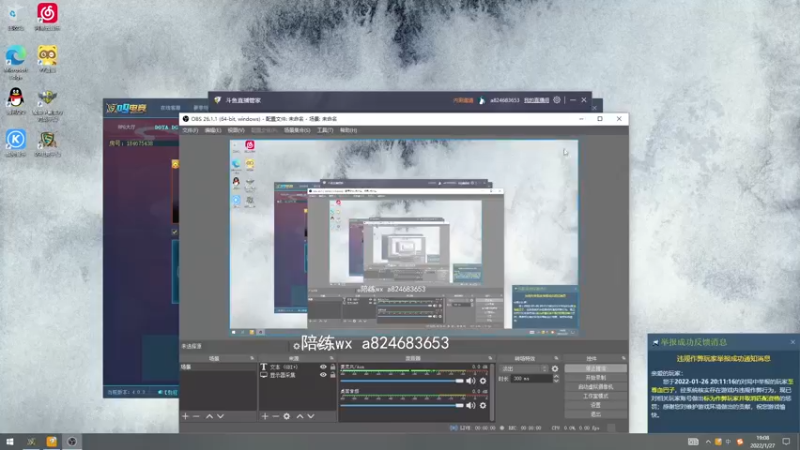Open the Windows notification center icon
Screen dimensions: 800x450
point(786,442)
